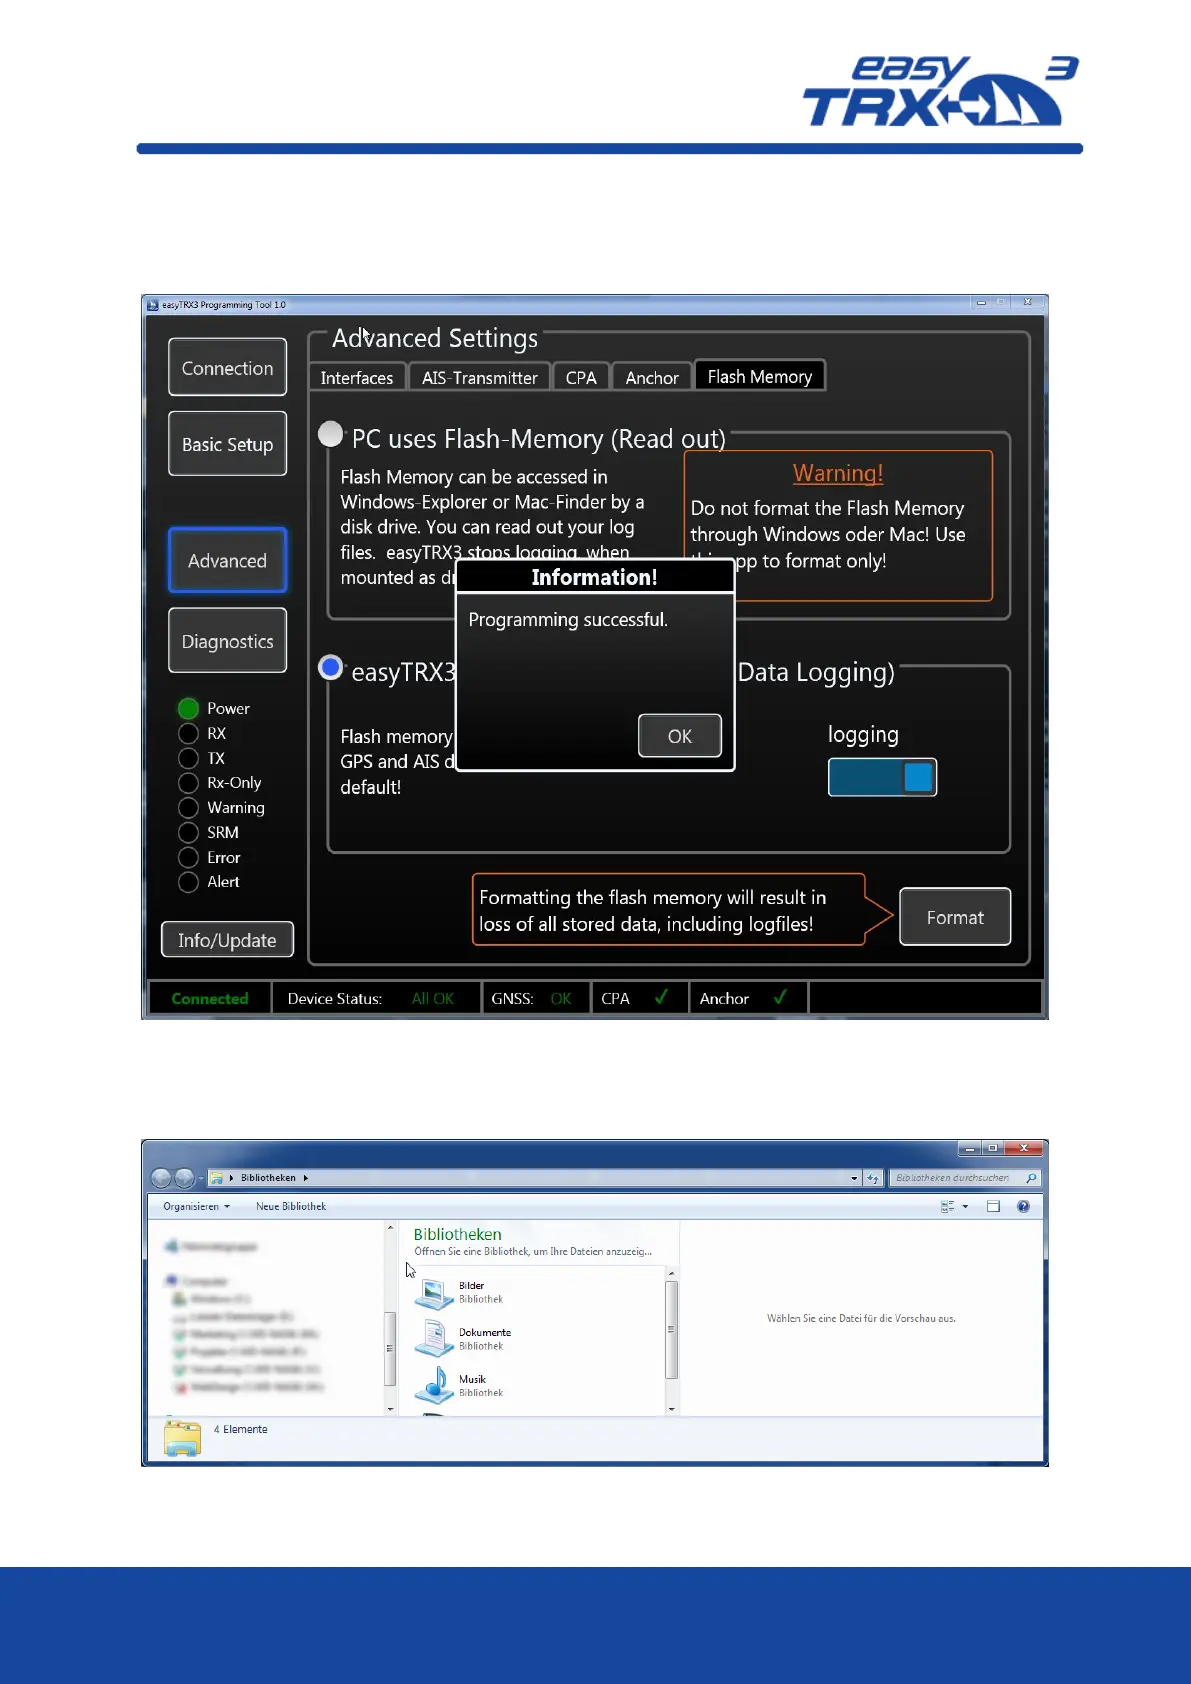The image size is (1191, 1684).
Task: Click the green Power indicator
Action: [188, 709]
